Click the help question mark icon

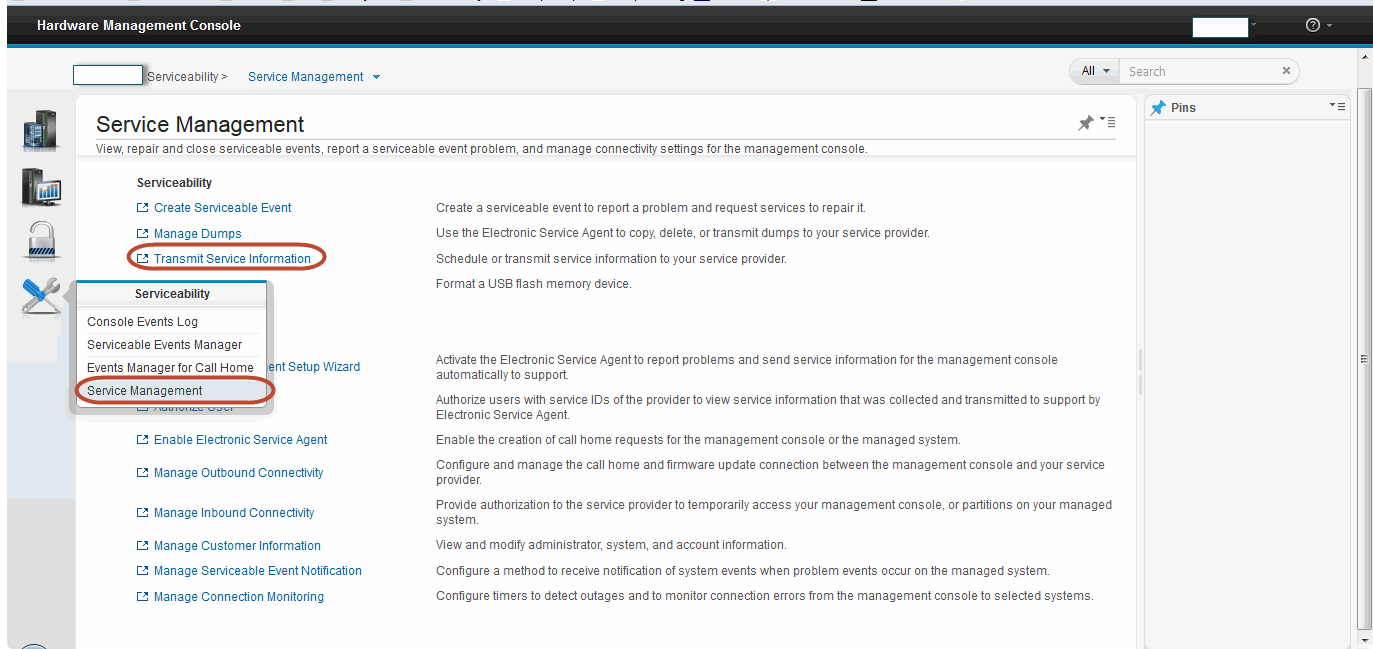point(1313,25)
